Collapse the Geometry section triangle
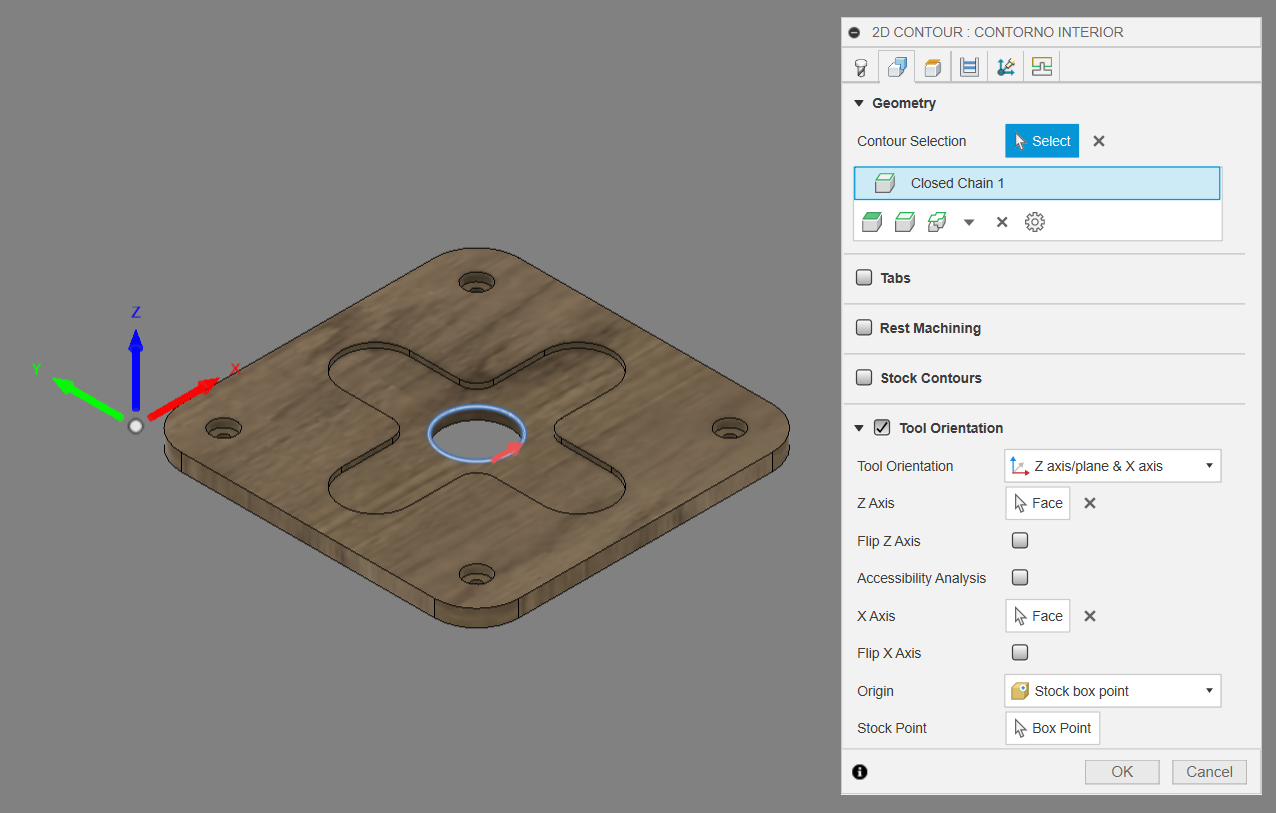 (859, 103)
